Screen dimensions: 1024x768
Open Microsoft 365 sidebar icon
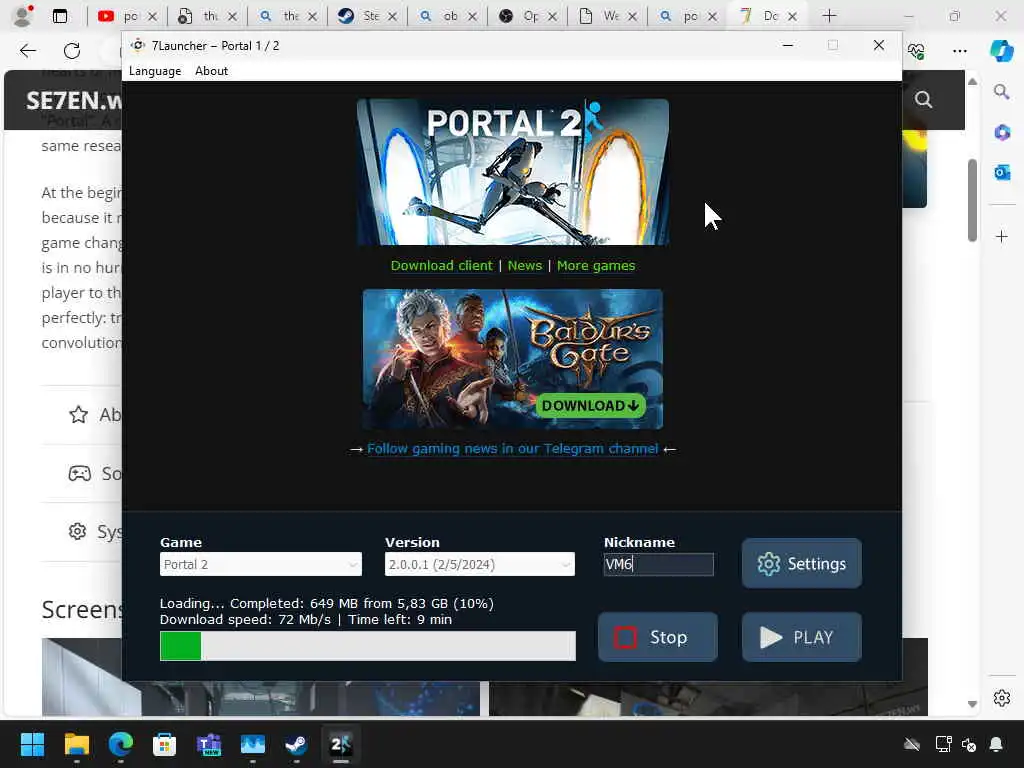[1002, 133]
